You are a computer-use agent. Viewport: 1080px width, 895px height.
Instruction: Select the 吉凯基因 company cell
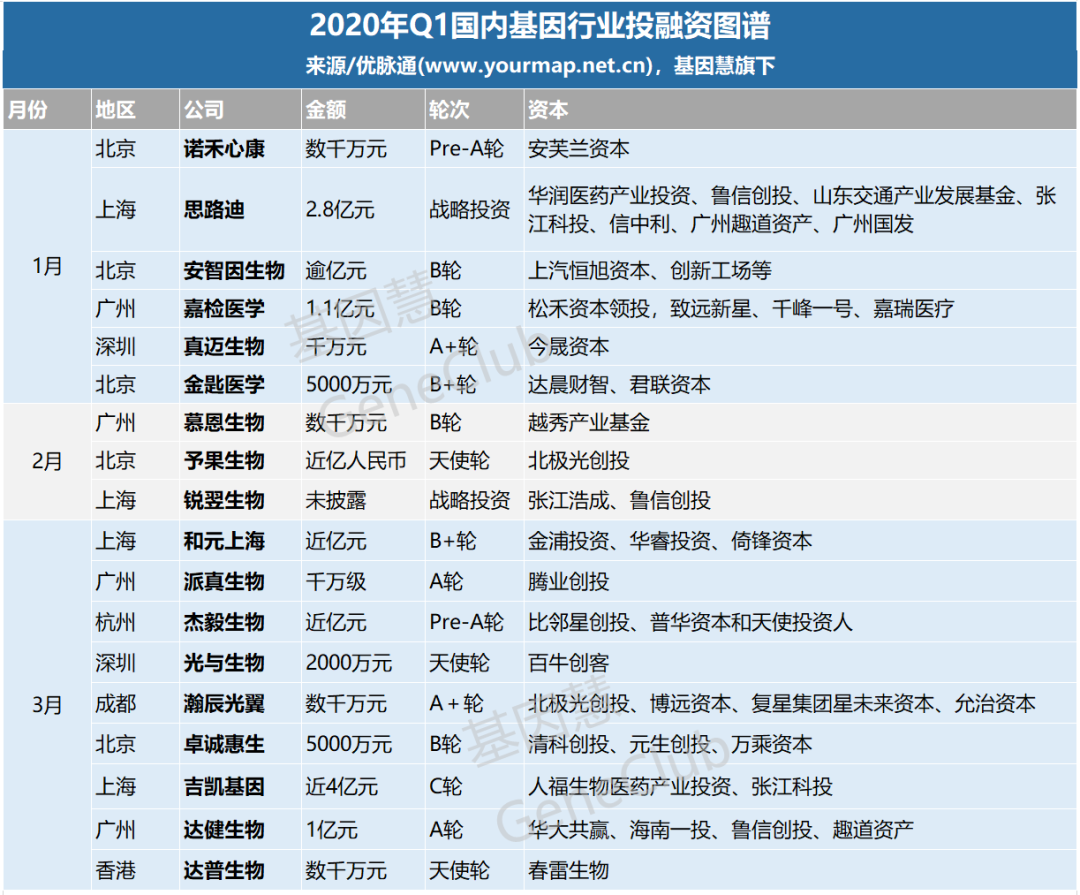point(224,787)
